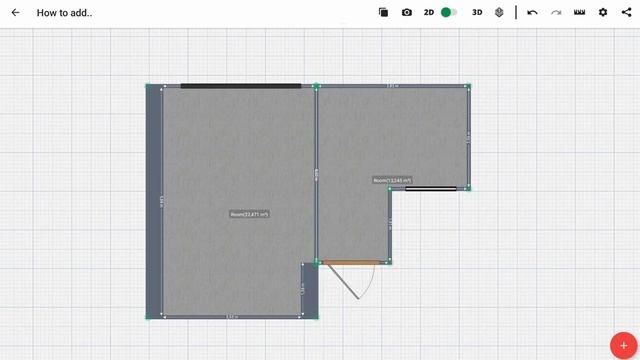The image size is (640, 360).
Task: Redo the last action
Action: (556, 13)
